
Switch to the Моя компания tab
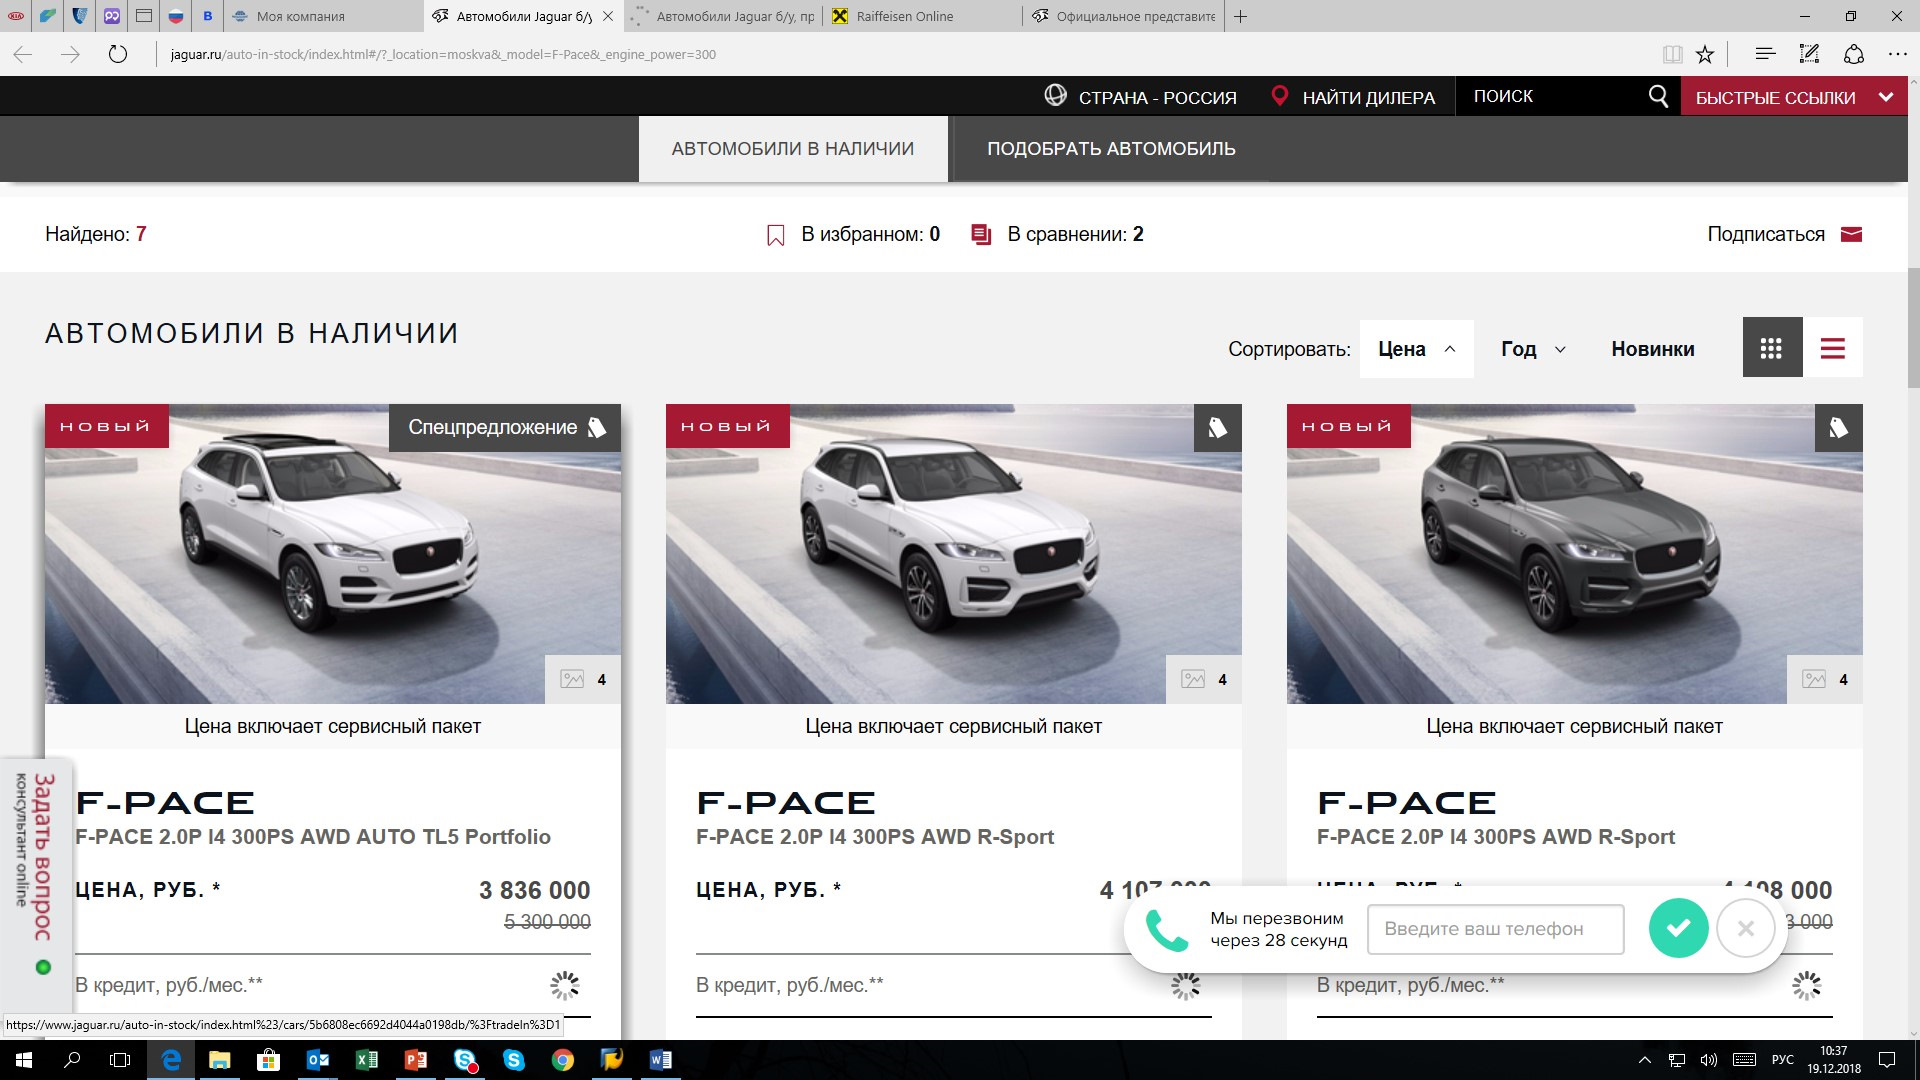click(x=322, y=16)
